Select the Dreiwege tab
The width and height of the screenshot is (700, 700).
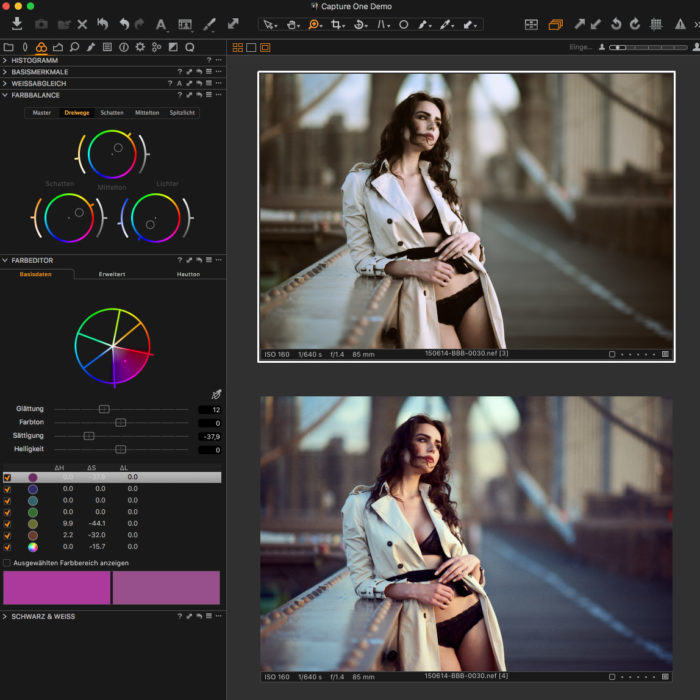[77, 112]
